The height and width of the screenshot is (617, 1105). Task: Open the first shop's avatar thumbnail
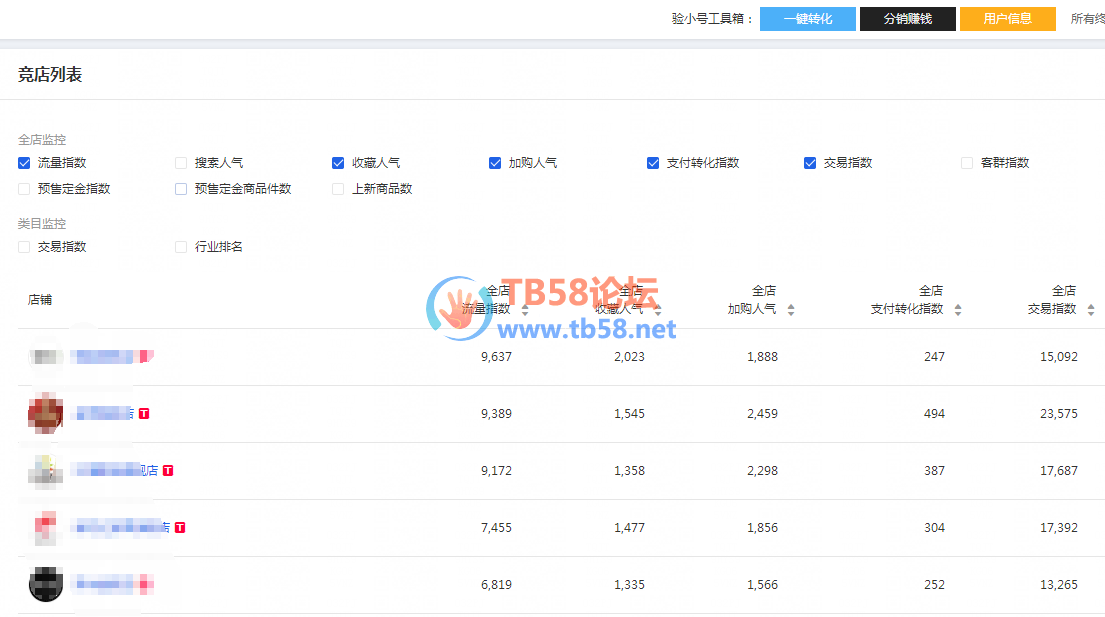45,357
